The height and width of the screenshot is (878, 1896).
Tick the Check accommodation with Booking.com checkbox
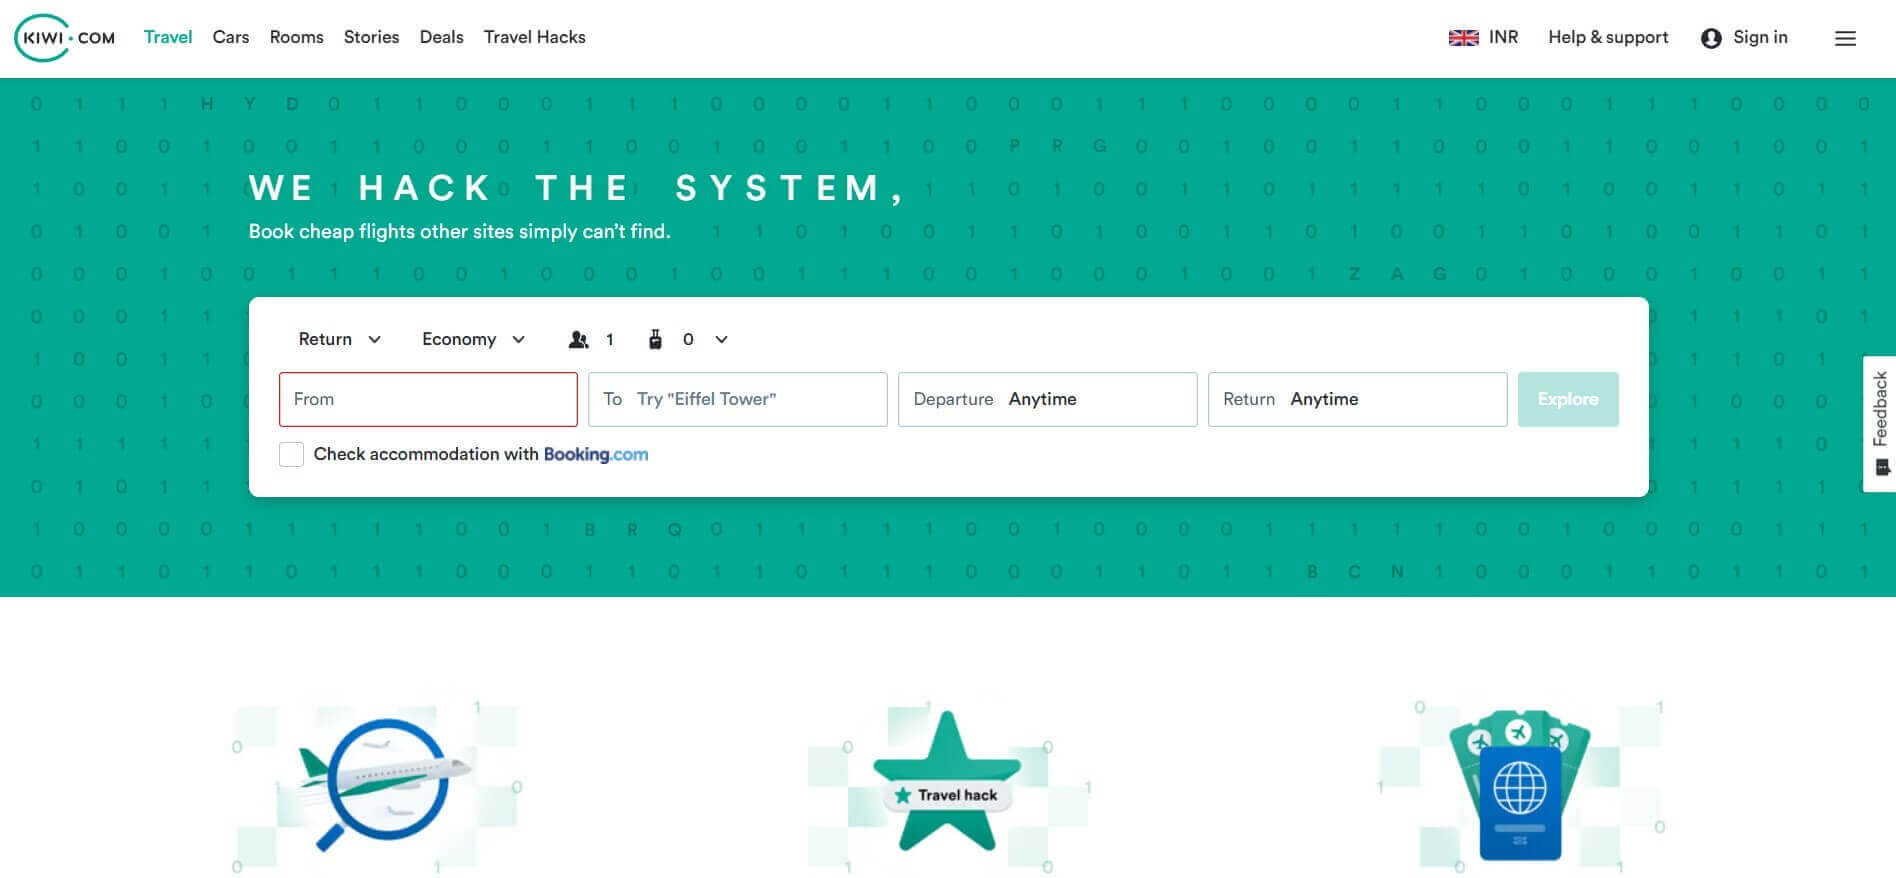tap(291, 455)
